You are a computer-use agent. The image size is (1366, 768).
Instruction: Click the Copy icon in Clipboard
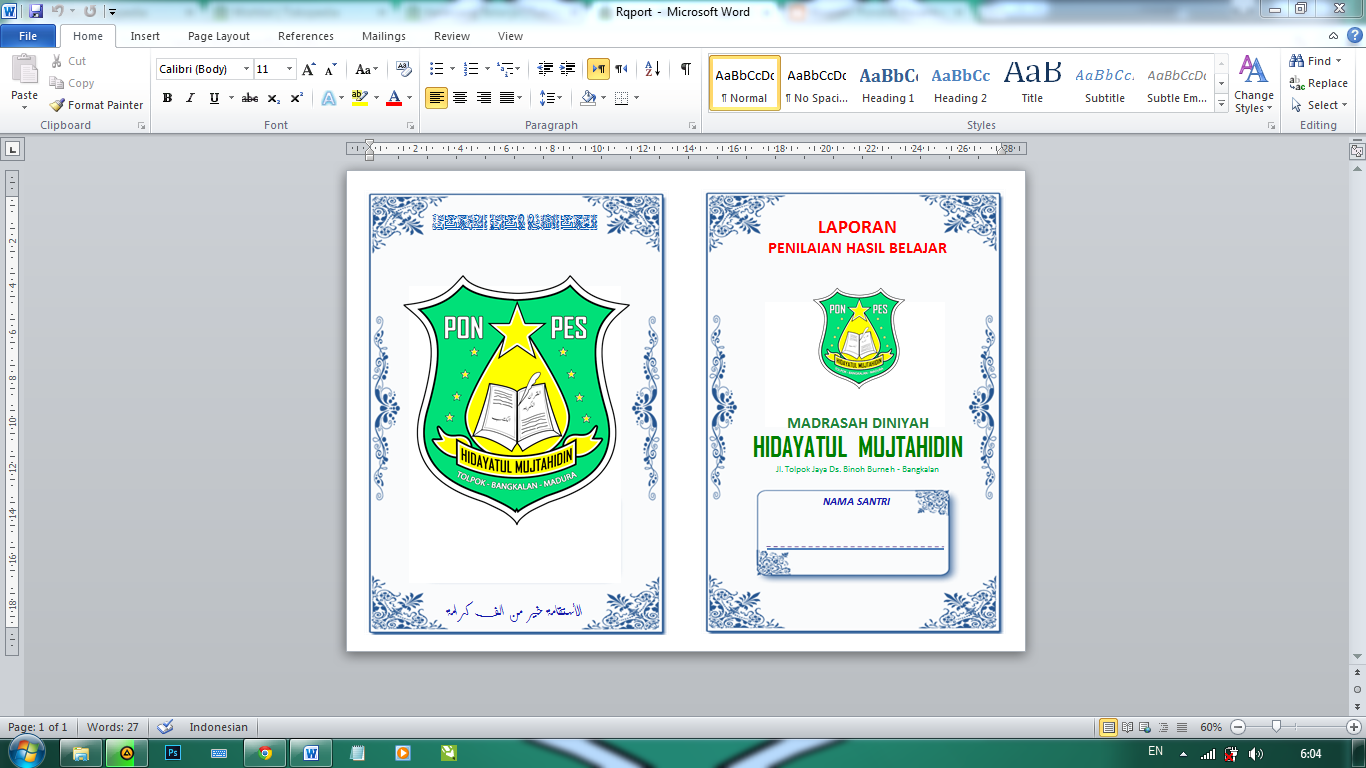57,83
